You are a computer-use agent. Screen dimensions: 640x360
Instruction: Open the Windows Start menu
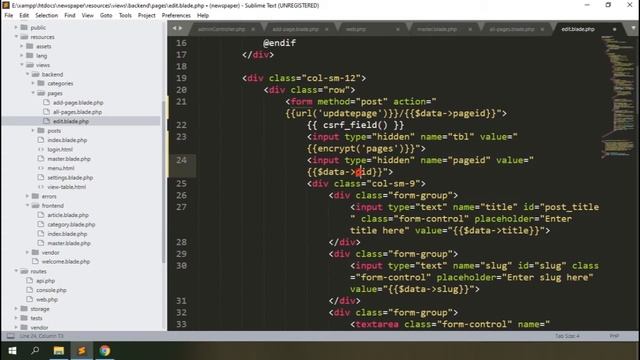click(x=12, y=351)
